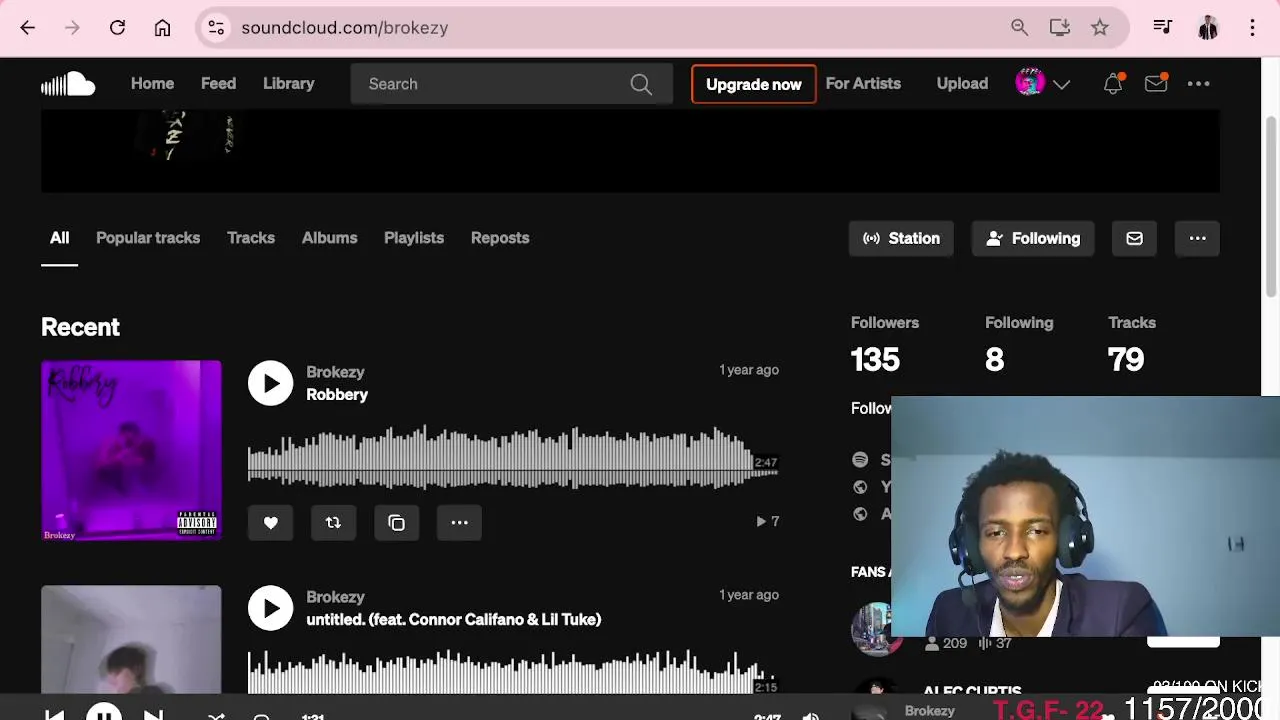Open the messages envelope in header
This screenshot has height=720, width=1280.
pos(1156,84)
